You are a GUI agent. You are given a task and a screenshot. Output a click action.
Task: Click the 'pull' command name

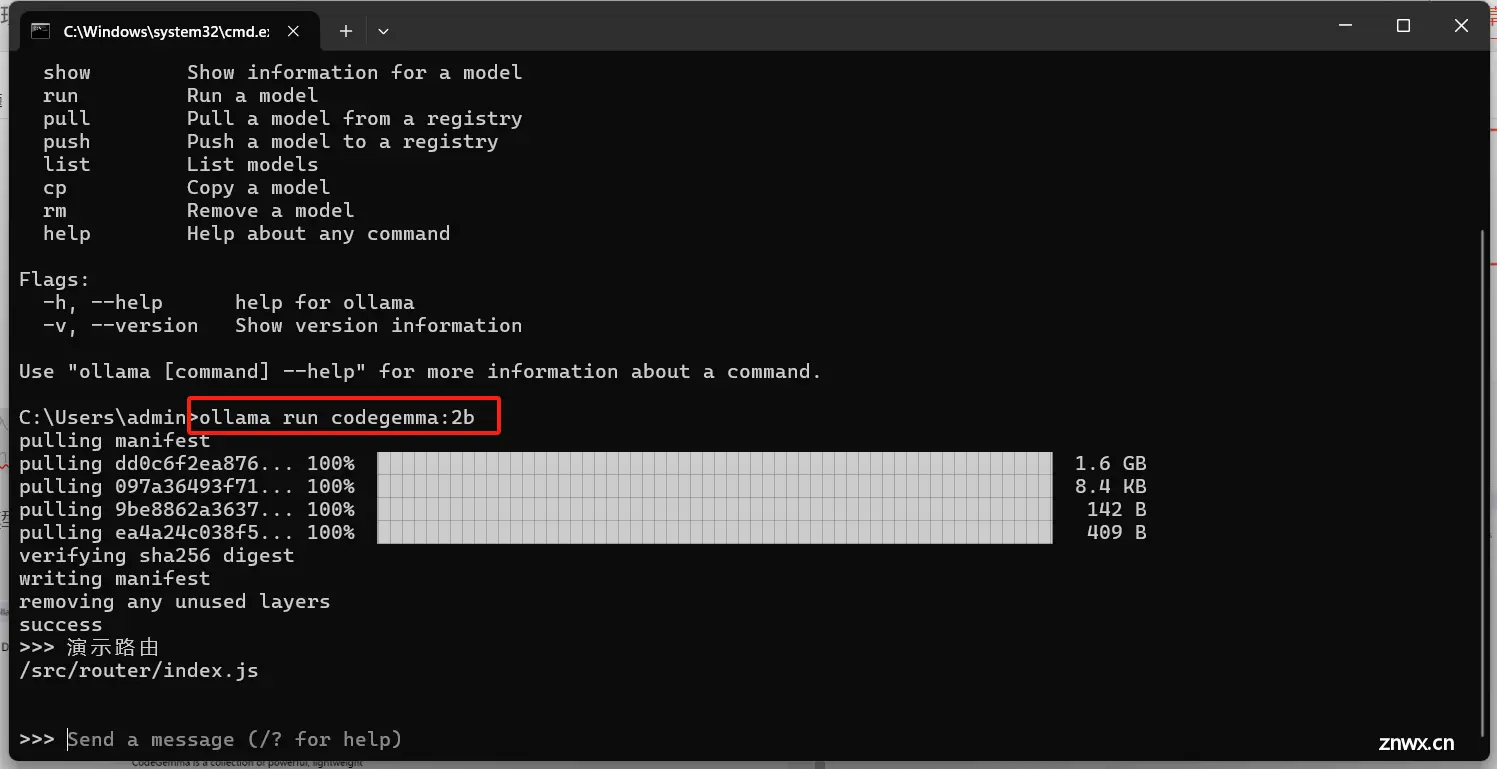[67, 118]
